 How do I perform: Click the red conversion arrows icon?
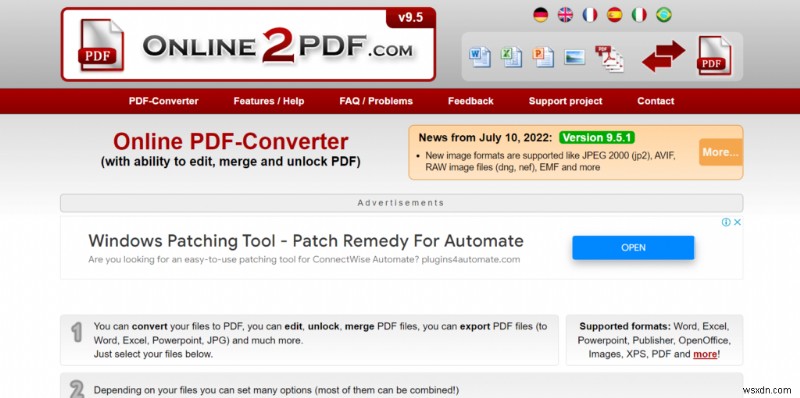tap(663, 56)
